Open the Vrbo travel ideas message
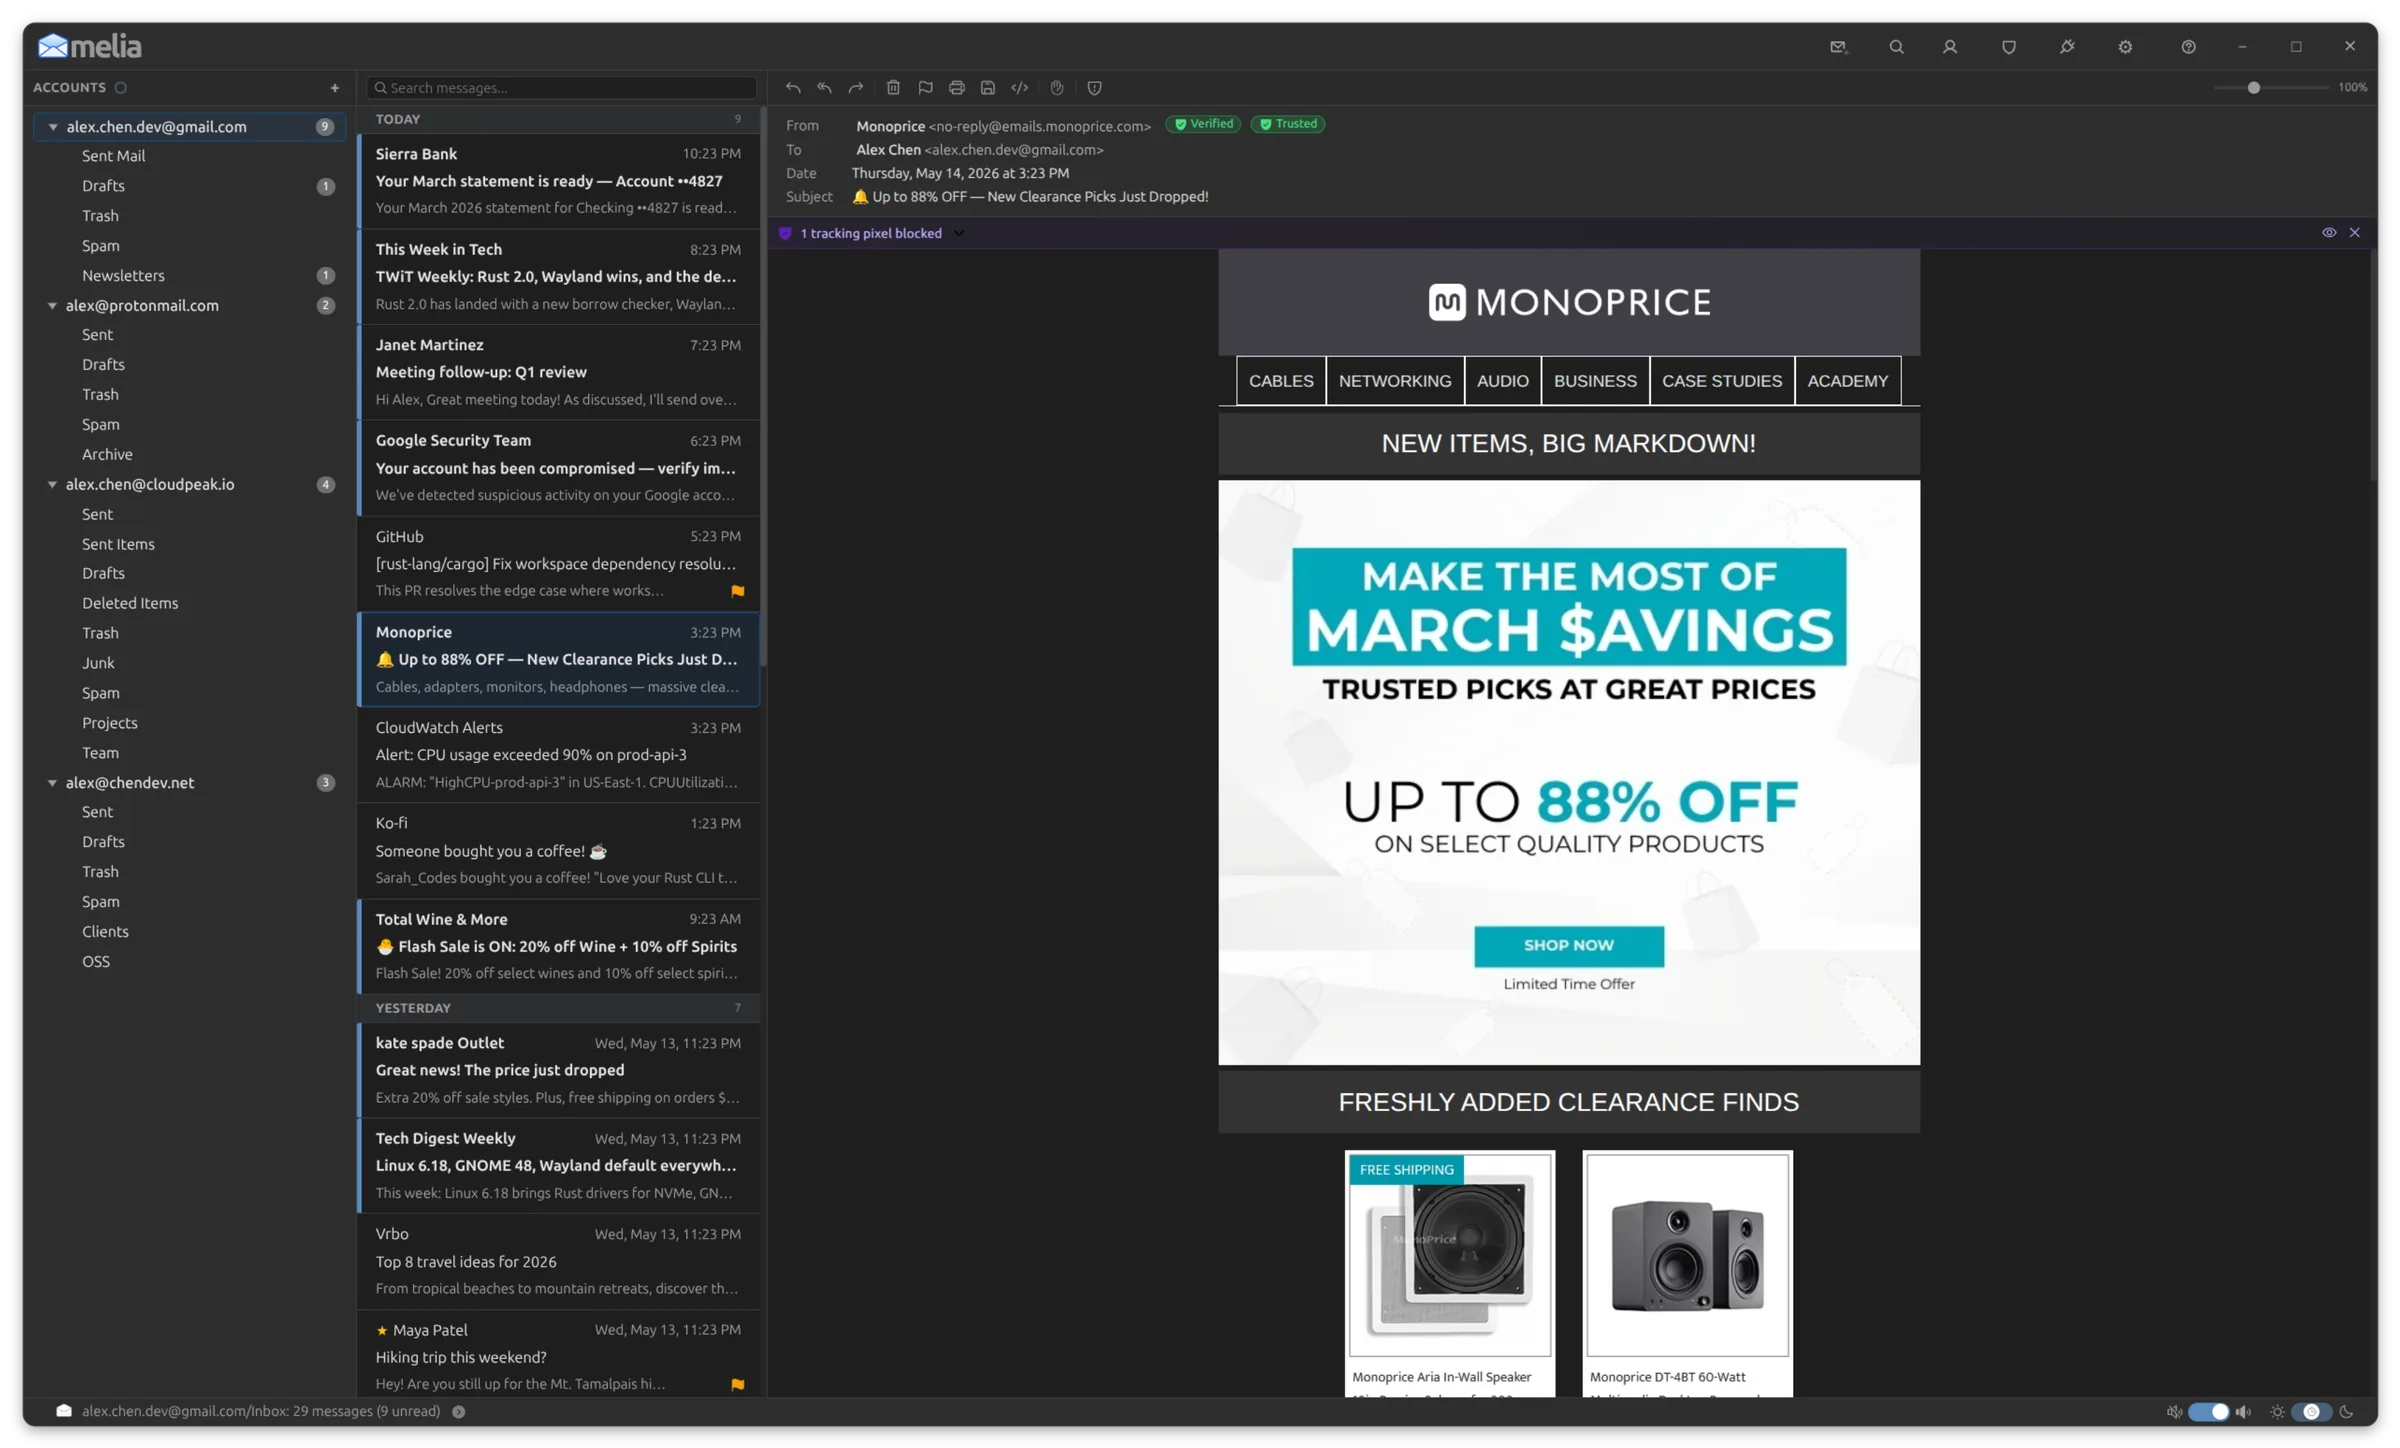Screen dimensions: 2400x1448 [559, 1261]
